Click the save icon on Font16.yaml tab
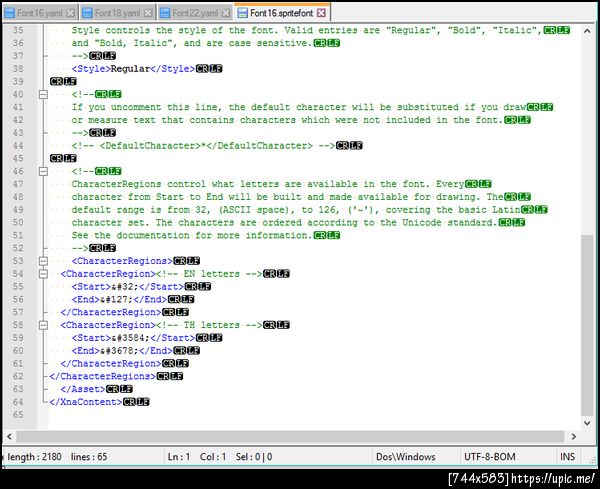600x489 pixels. 10,13
